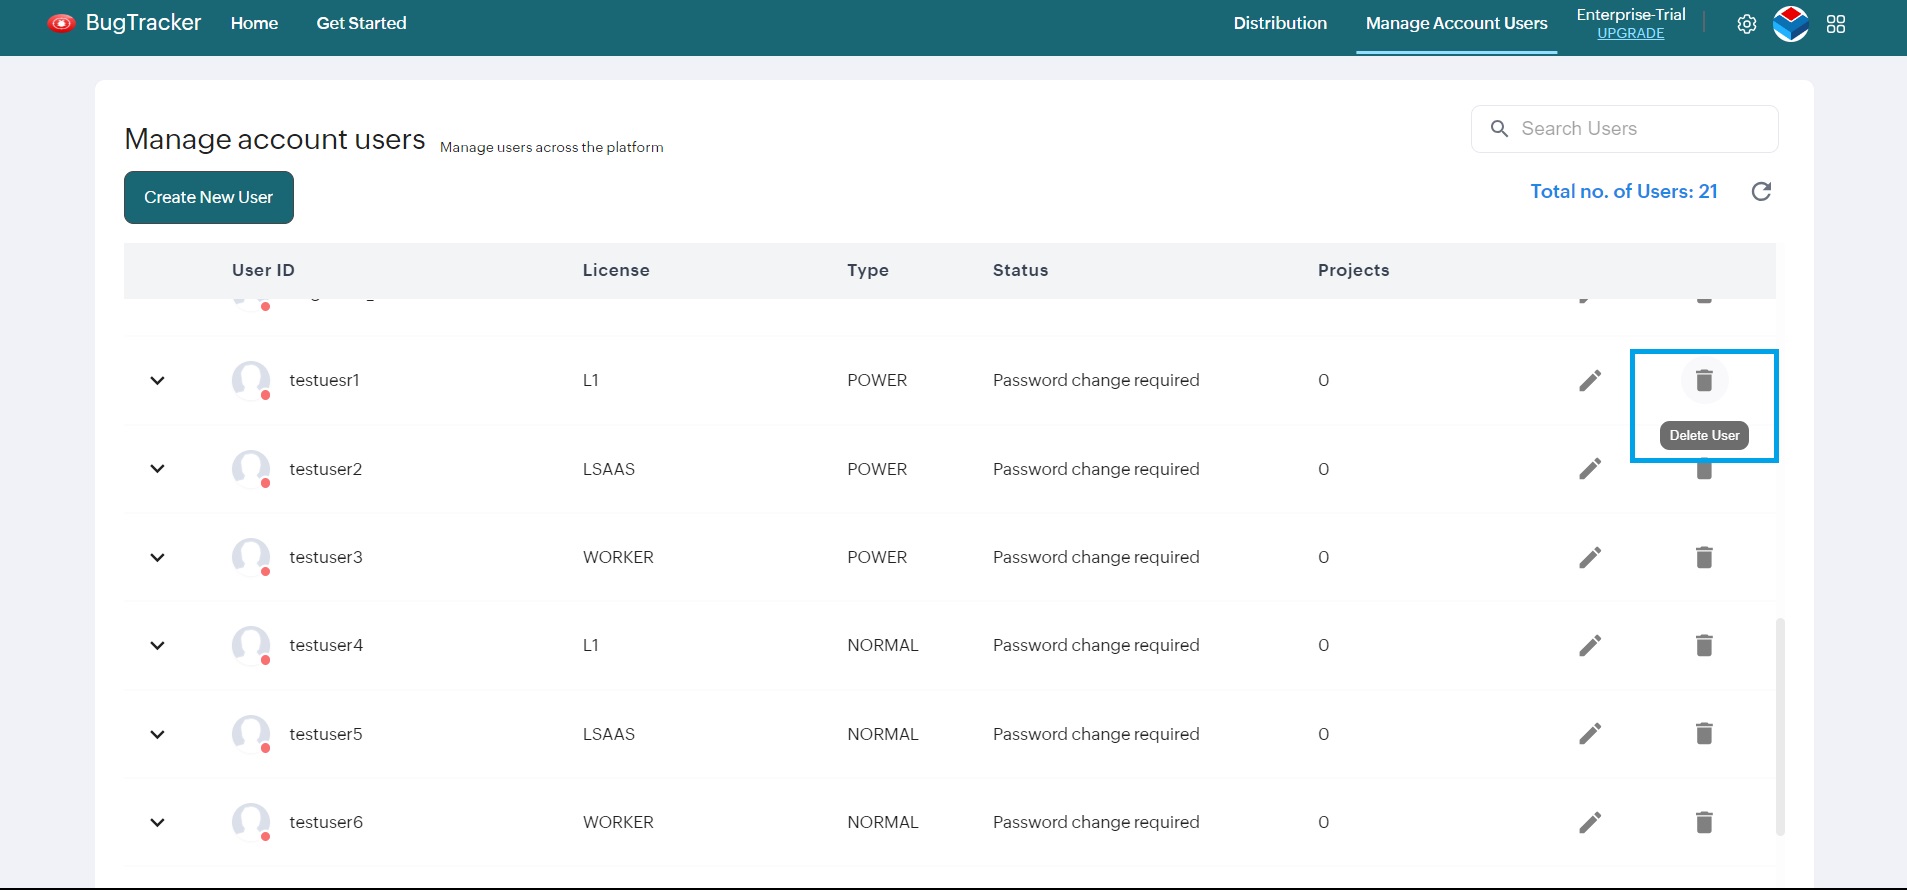1907x890 pixels.
Task: Select username testuser6
Action: point(326,822)
